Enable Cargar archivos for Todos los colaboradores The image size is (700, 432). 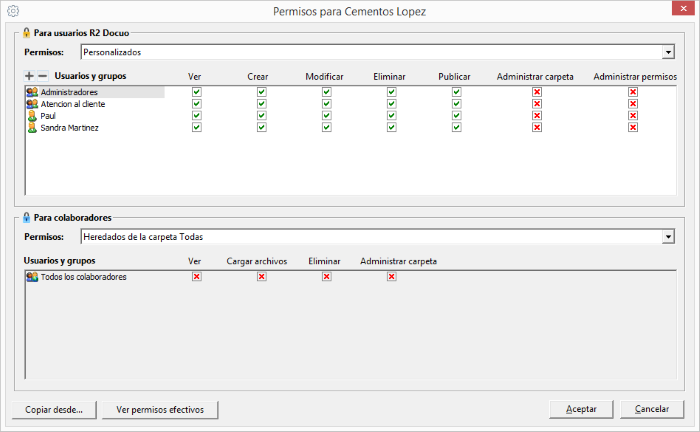(261, 277)
